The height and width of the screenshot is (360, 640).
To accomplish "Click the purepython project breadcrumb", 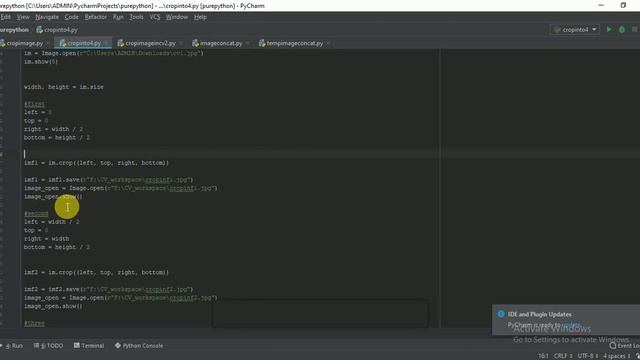I will coord(15,30).
